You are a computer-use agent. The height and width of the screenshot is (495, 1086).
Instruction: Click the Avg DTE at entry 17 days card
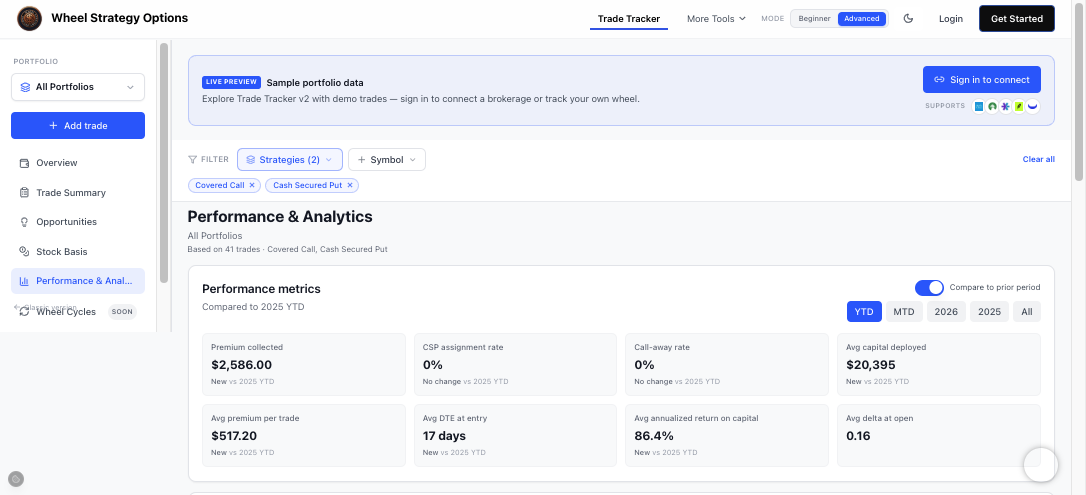pyautogui.click(x=515, y=435)
